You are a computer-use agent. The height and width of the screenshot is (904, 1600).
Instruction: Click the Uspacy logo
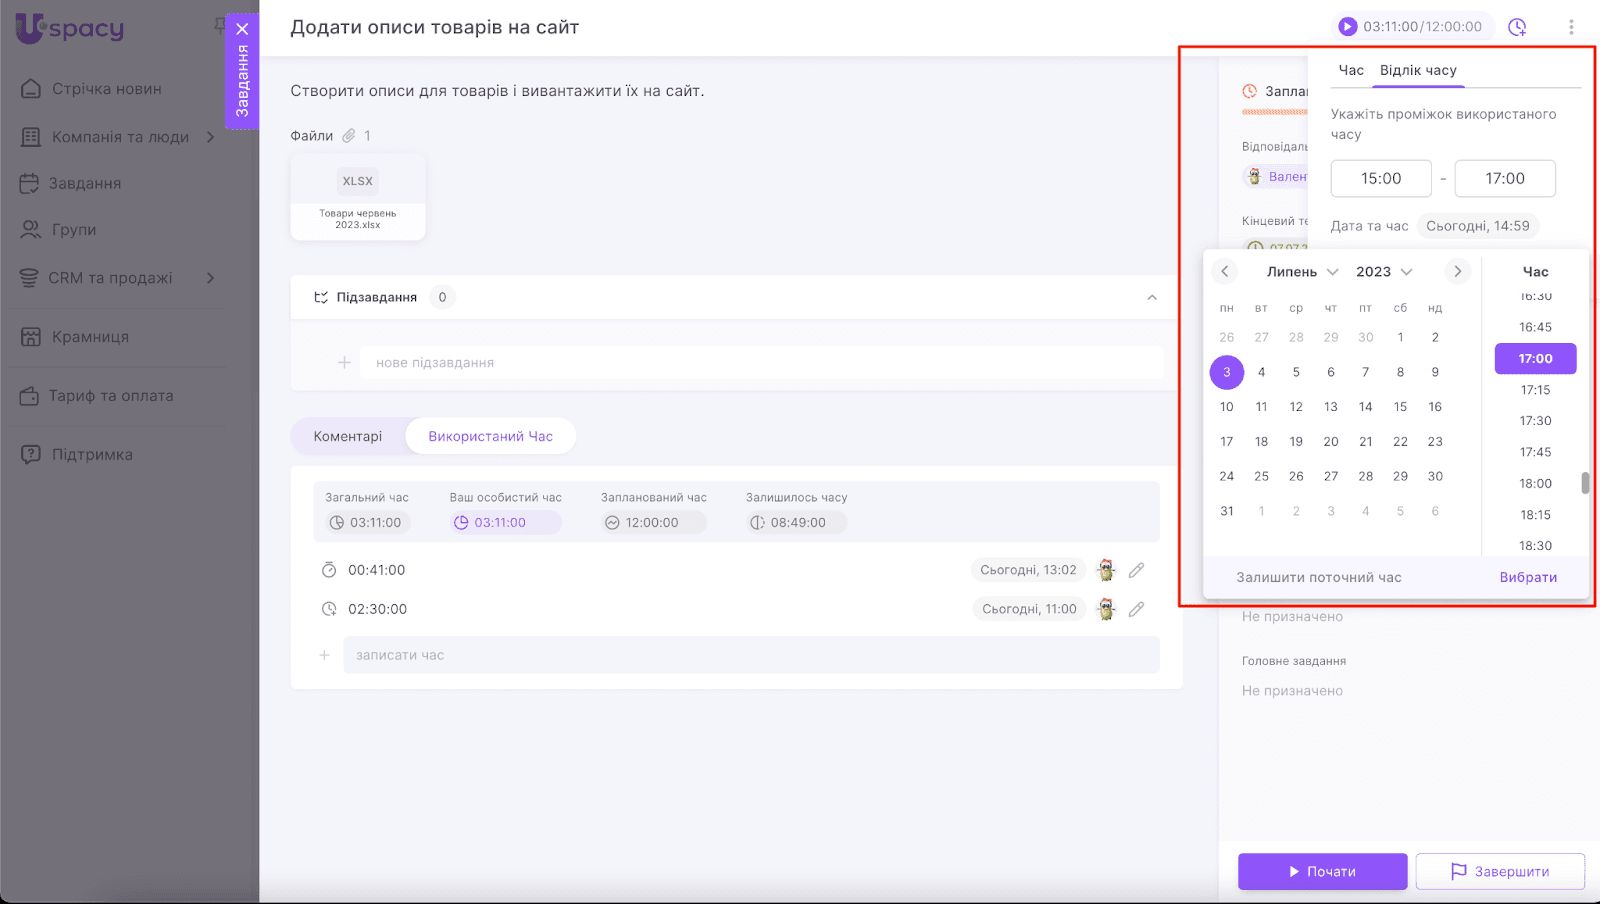(x=70, y=27)
